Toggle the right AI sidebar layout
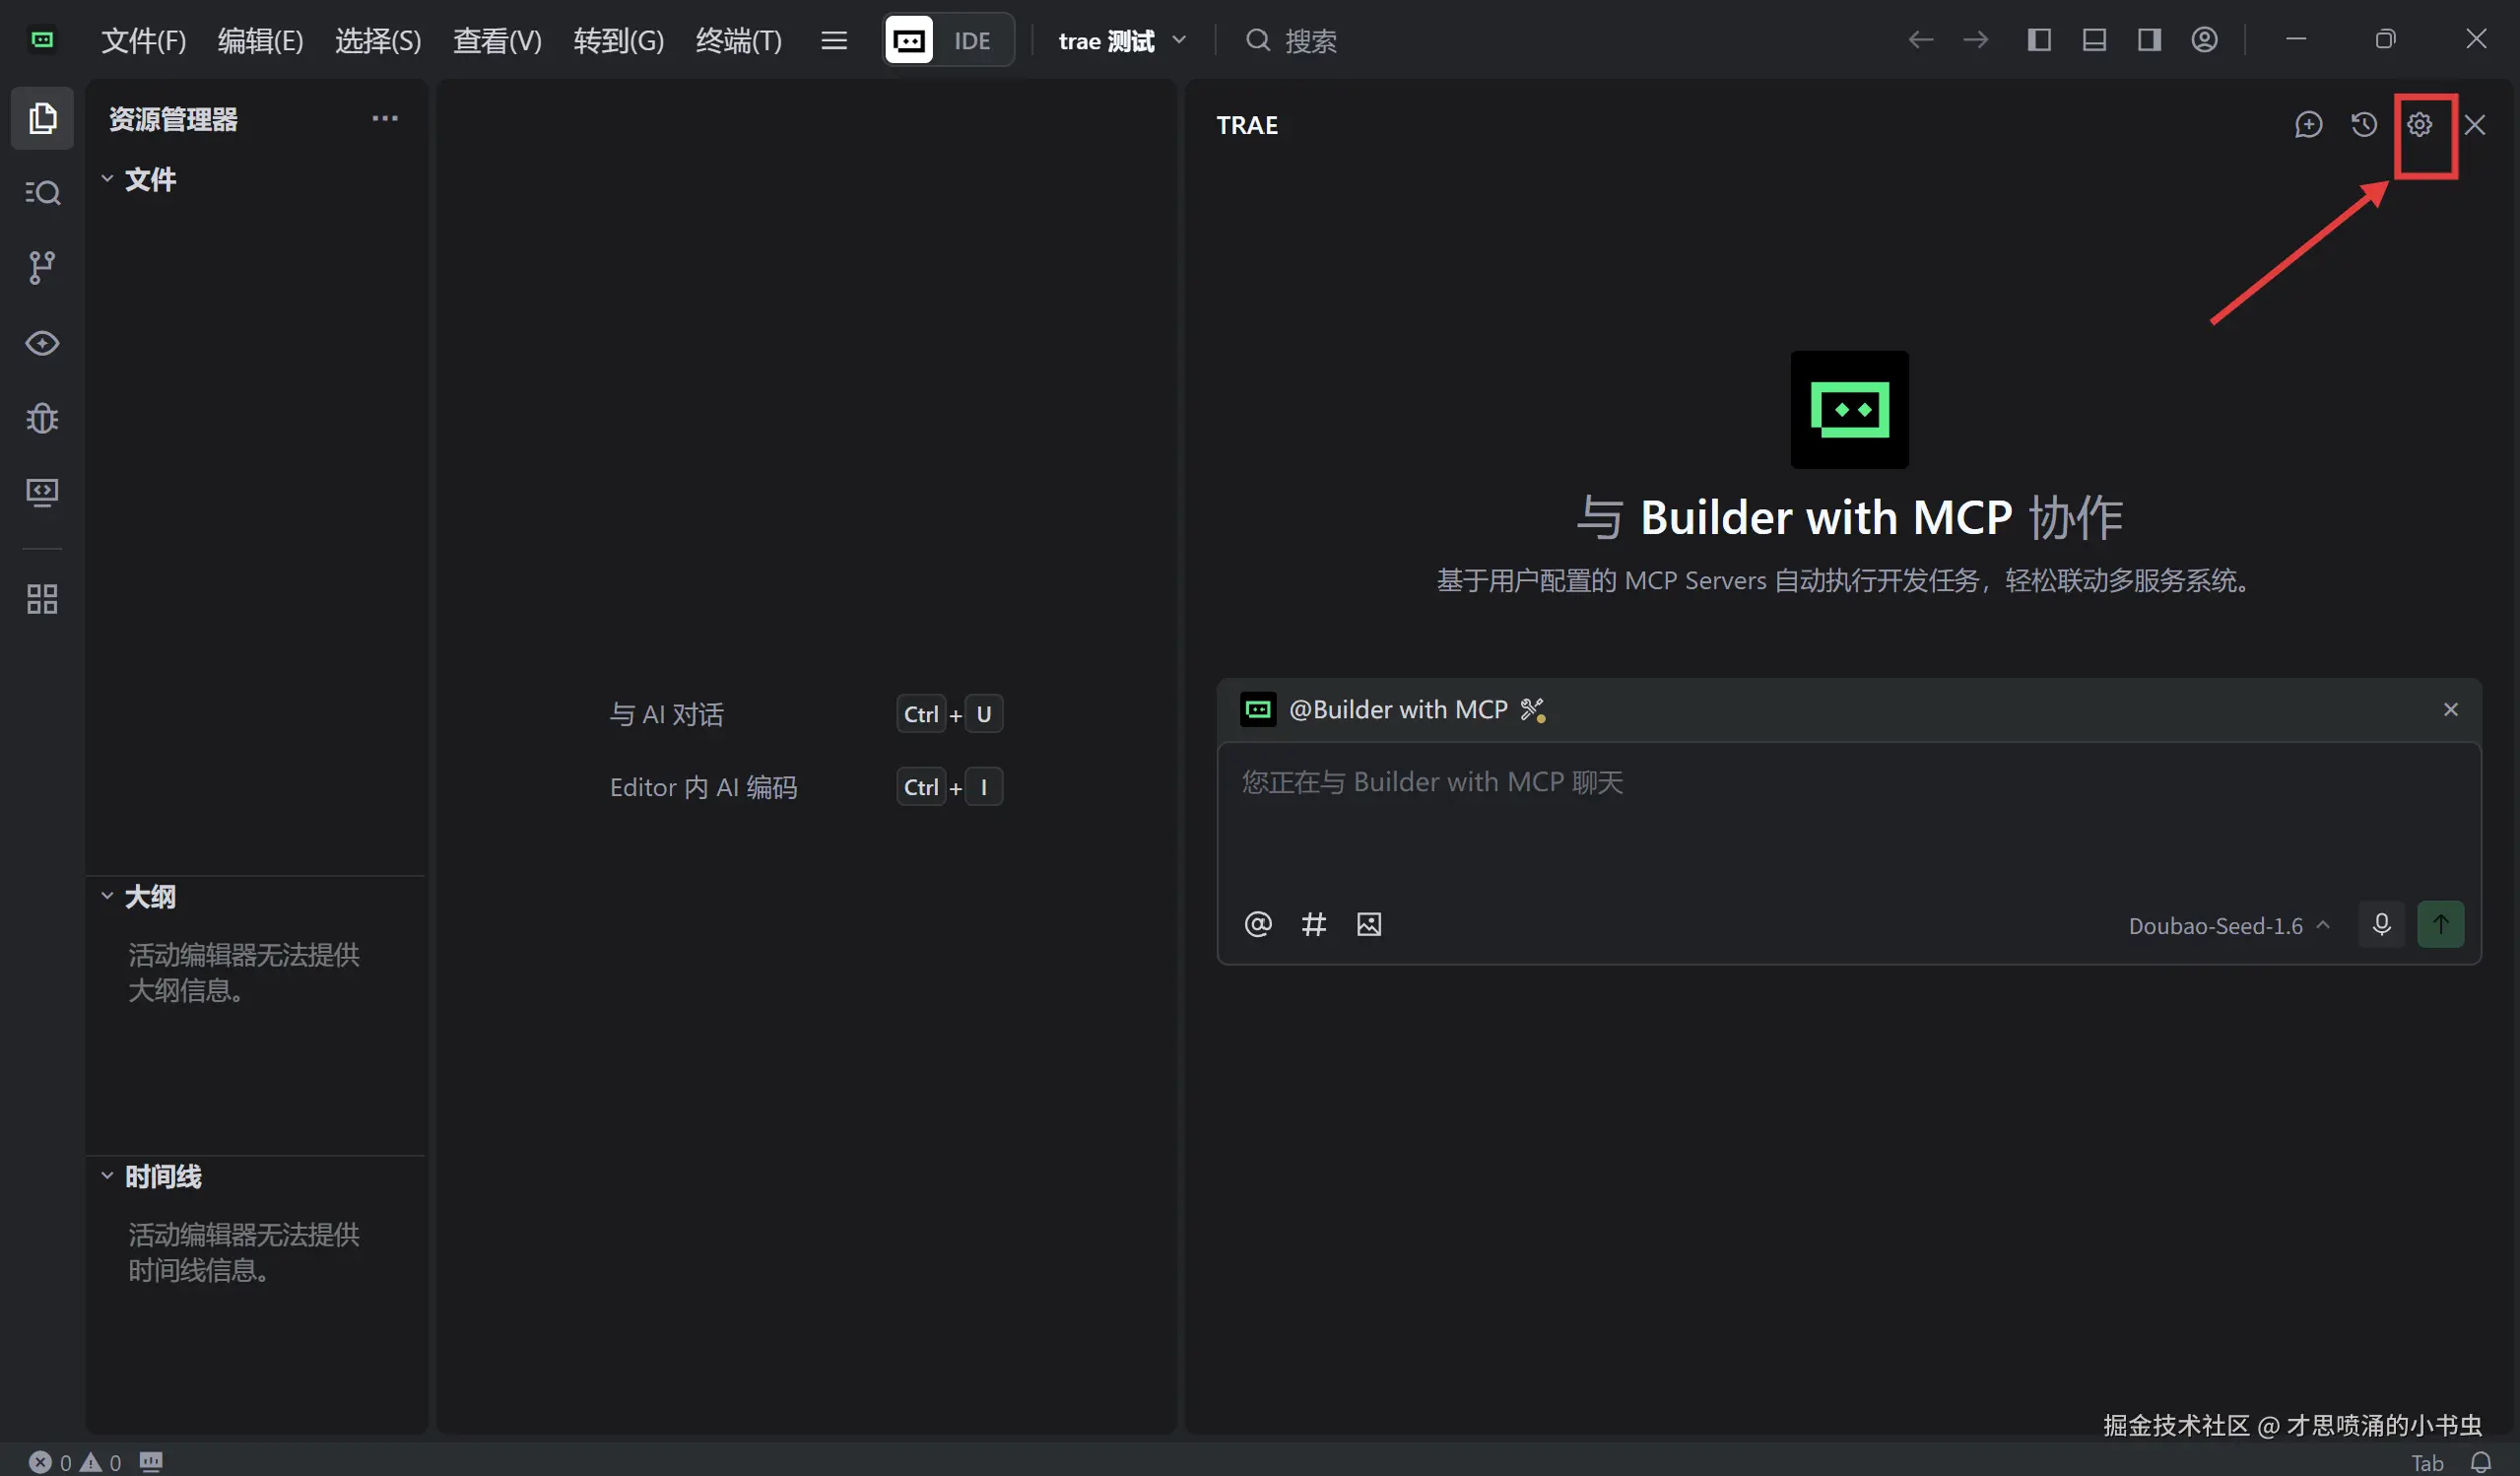 (2149, 40)
